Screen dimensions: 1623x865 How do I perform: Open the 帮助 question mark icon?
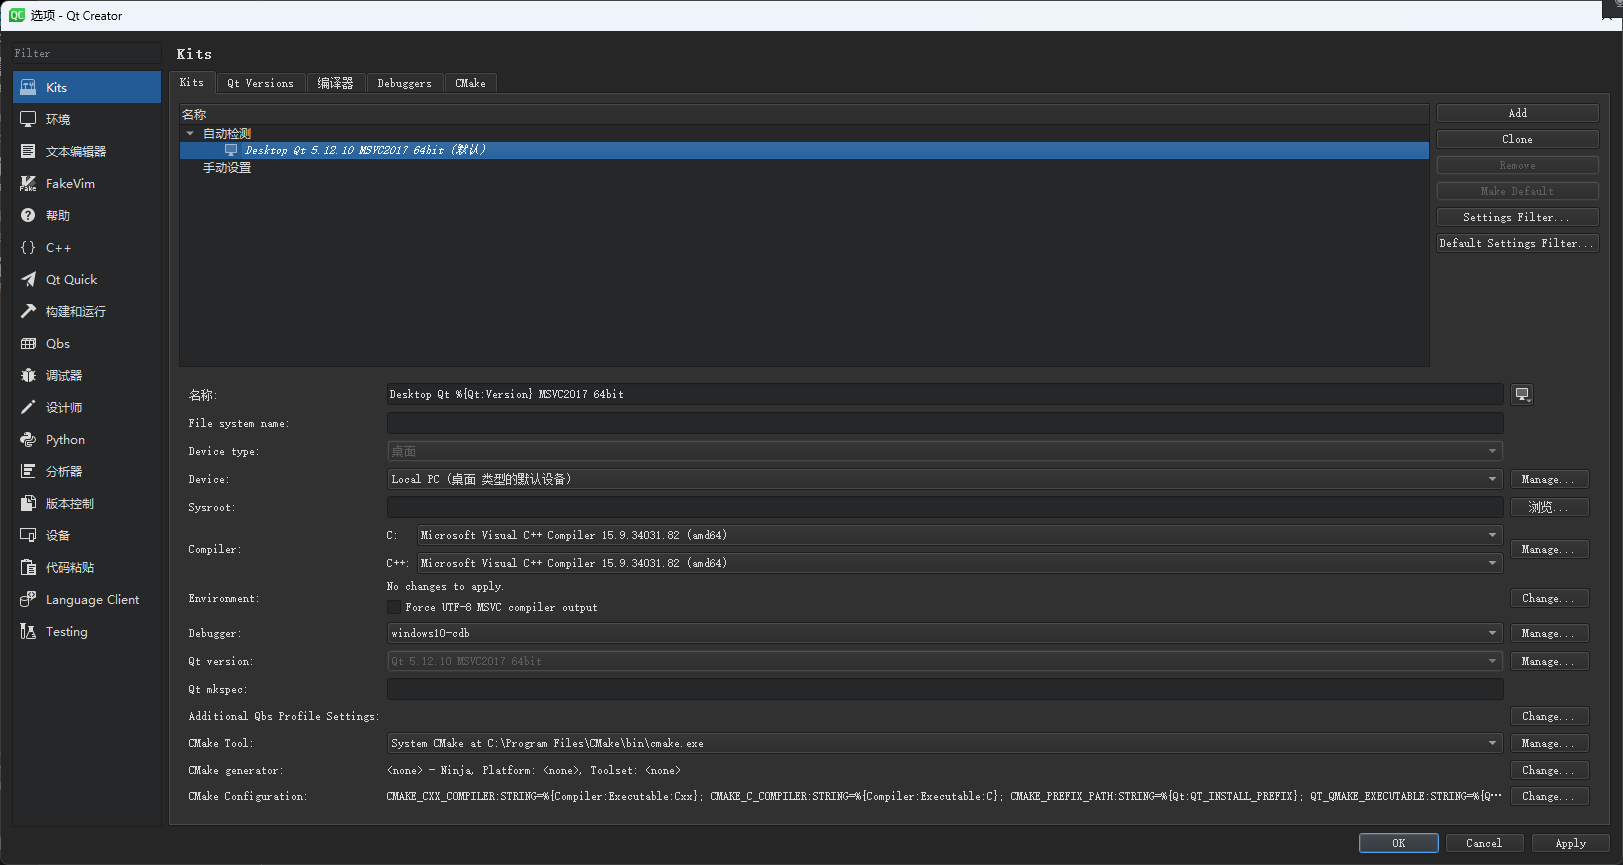pos(28,215)
